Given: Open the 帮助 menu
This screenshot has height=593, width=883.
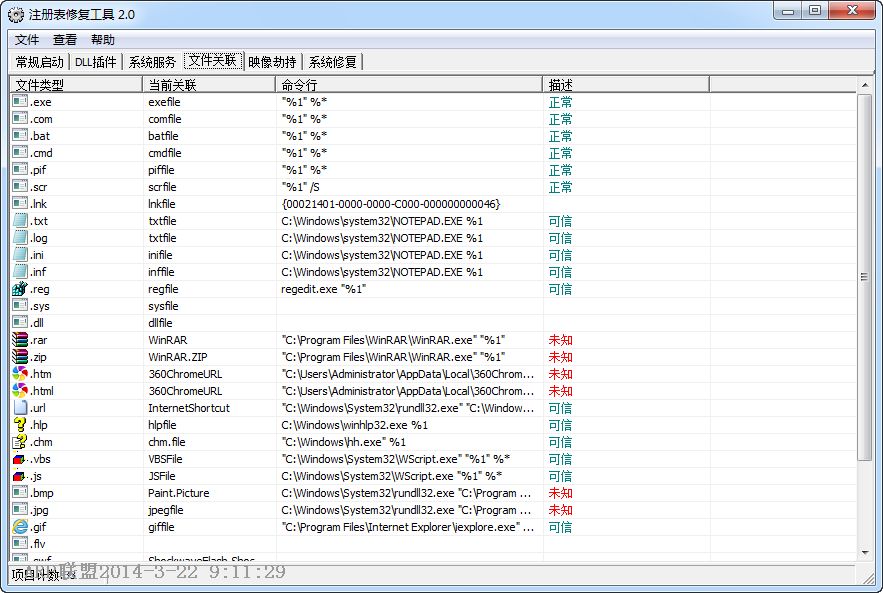Looking at the screenshot, I should tap(103, 40).
